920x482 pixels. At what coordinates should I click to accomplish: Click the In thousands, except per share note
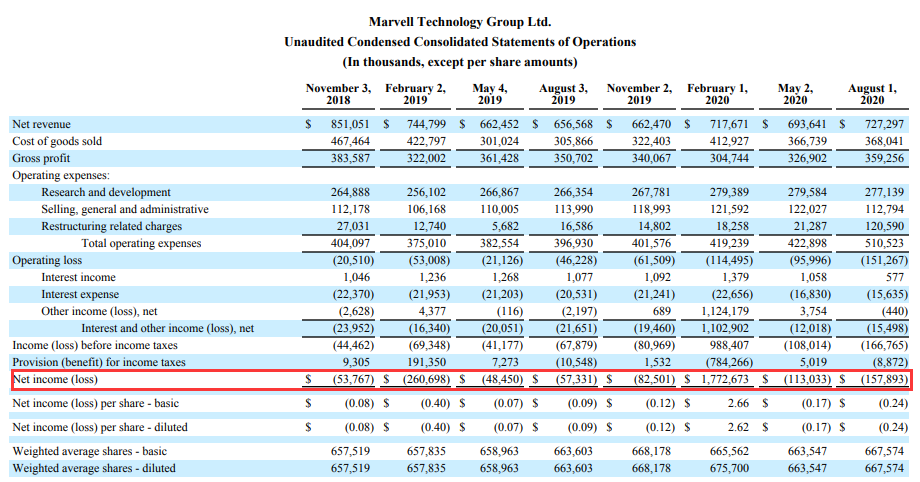pos(459,62)
